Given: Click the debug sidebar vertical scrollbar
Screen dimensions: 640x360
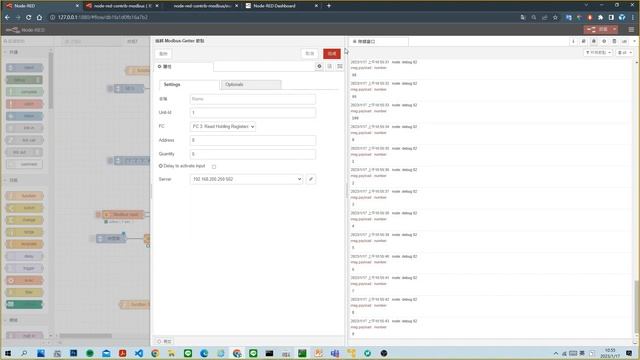Looking at the screenshot, I should point(636,306).
